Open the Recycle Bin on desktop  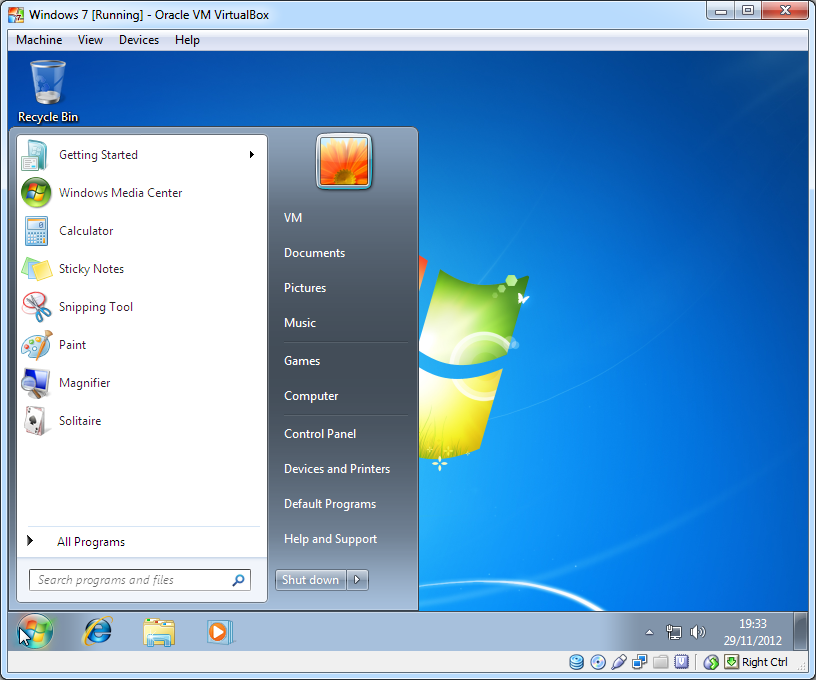click(47, 84)
